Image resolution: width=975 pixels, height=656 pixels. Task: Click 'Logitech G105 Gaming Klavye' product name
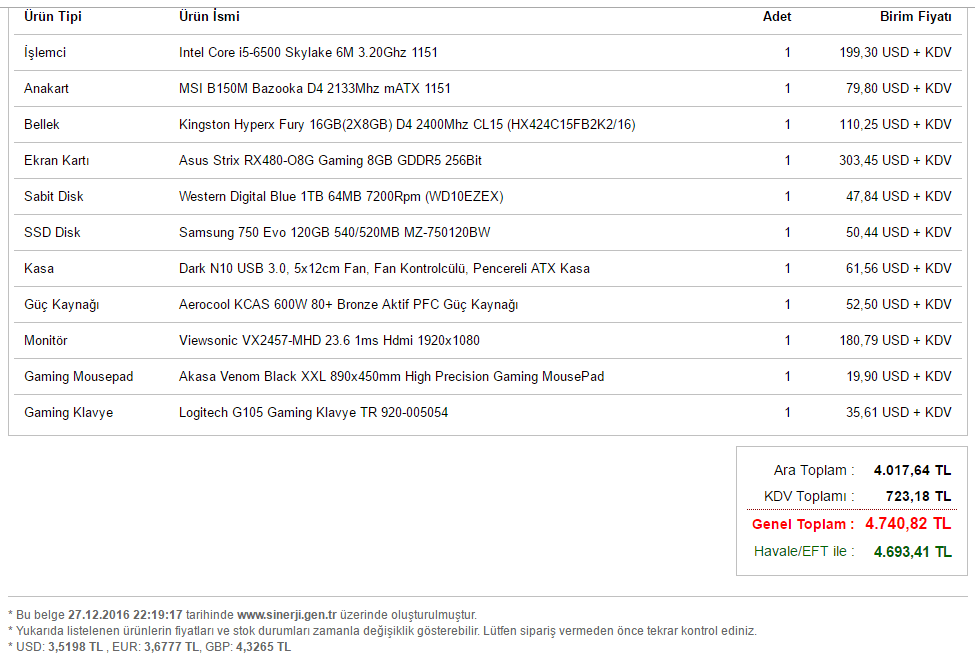(x=313, y=413)
